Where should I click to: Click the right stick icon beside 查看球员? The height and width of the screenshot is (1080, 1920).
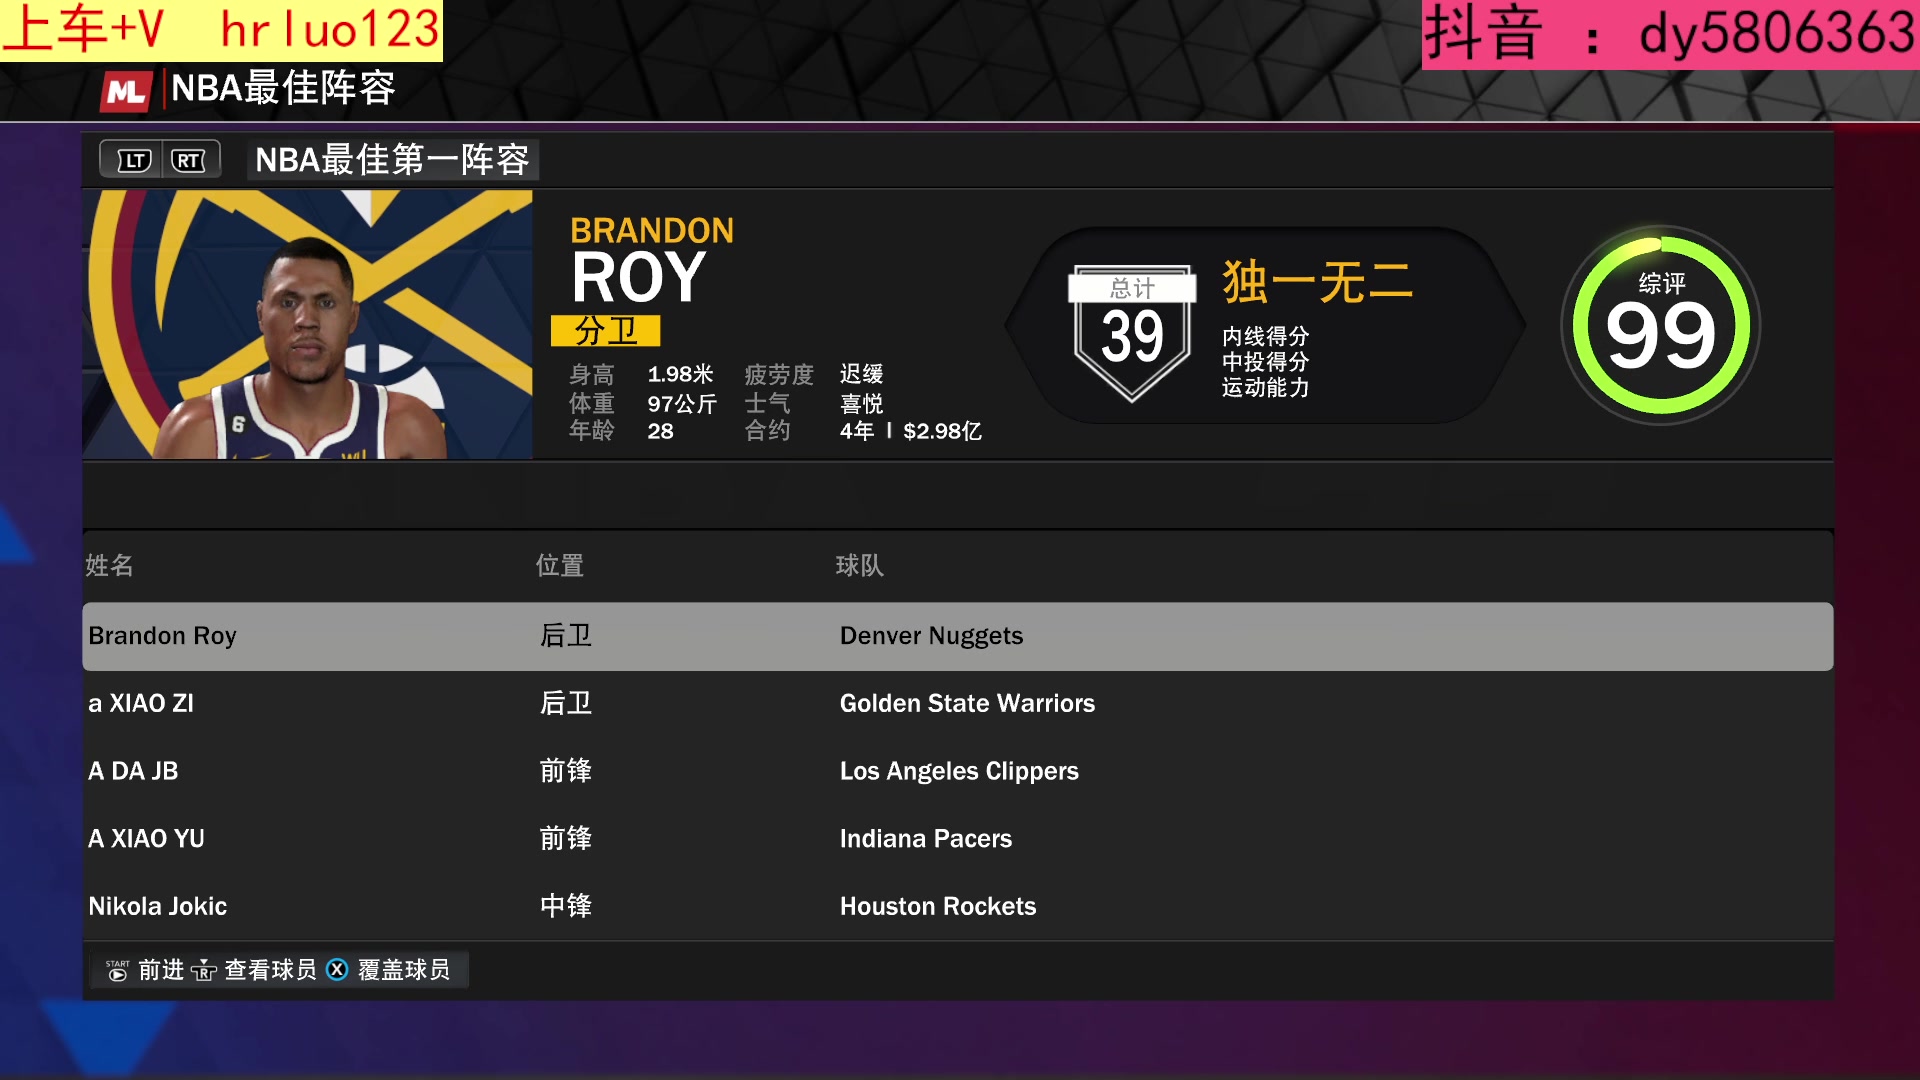[204, 970]
